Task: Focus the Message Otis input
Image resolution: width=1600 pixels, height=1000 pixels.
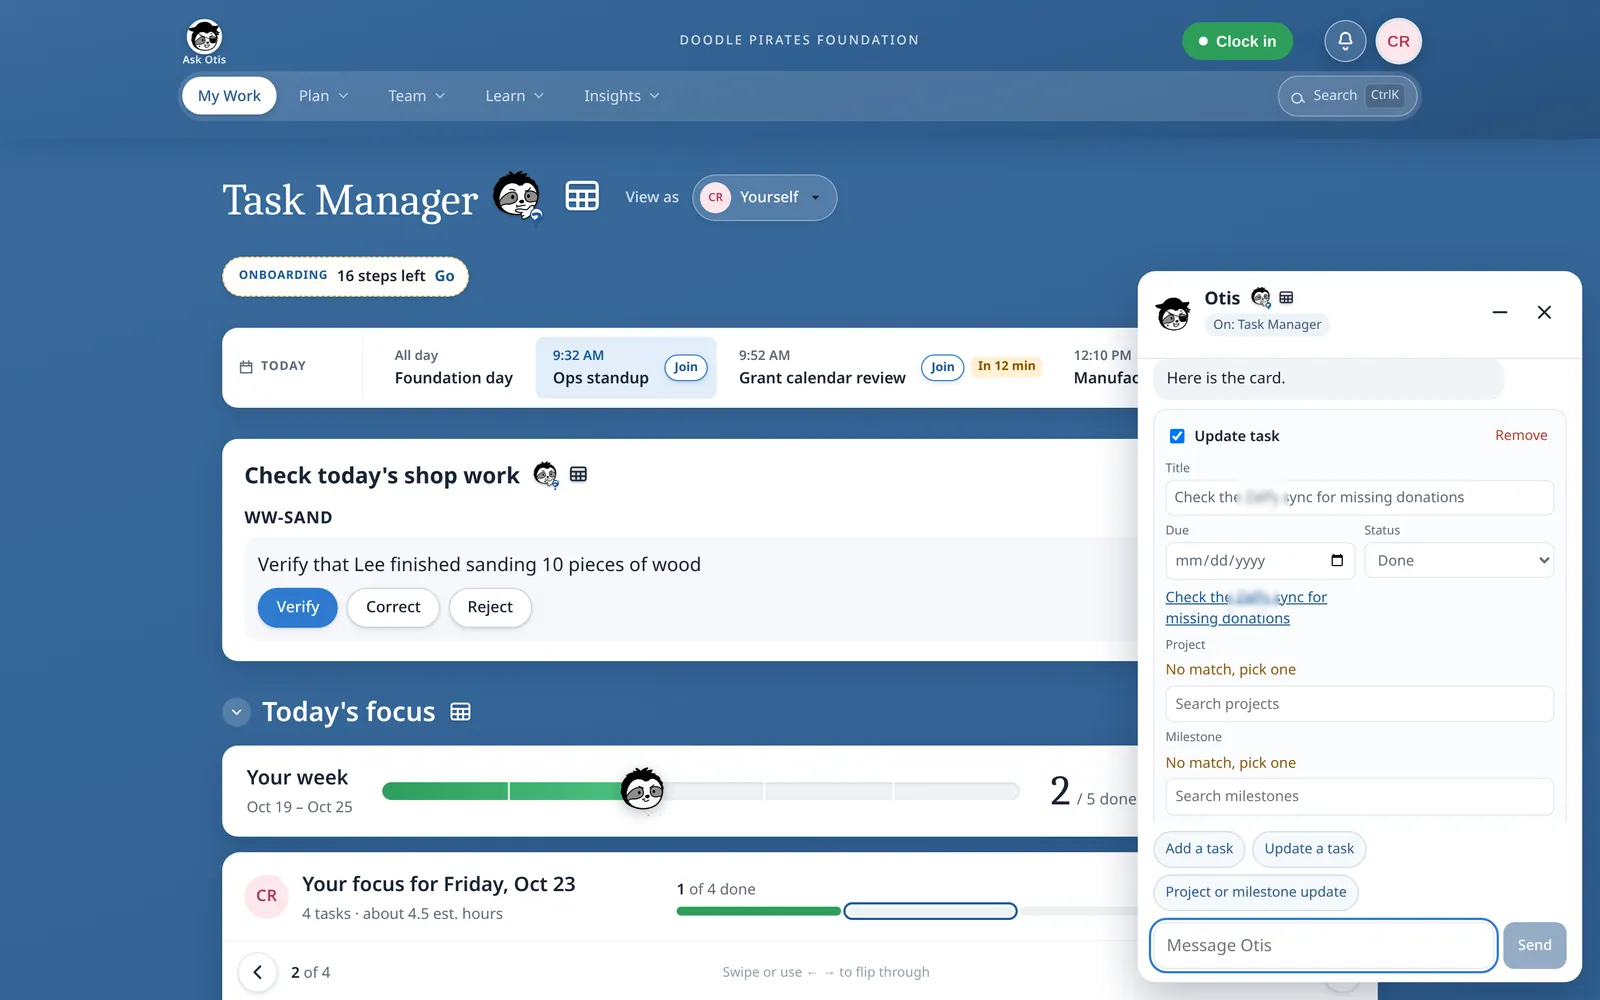Action: pyautogui.click(x=1323, y=945)
